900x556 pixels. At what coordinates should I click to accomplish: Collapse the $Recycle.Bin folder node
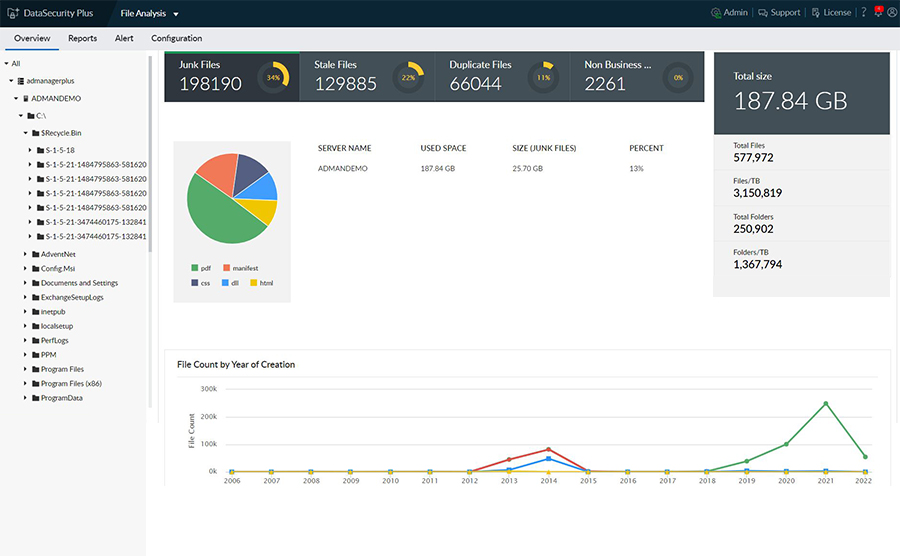[x=26, y=132]
